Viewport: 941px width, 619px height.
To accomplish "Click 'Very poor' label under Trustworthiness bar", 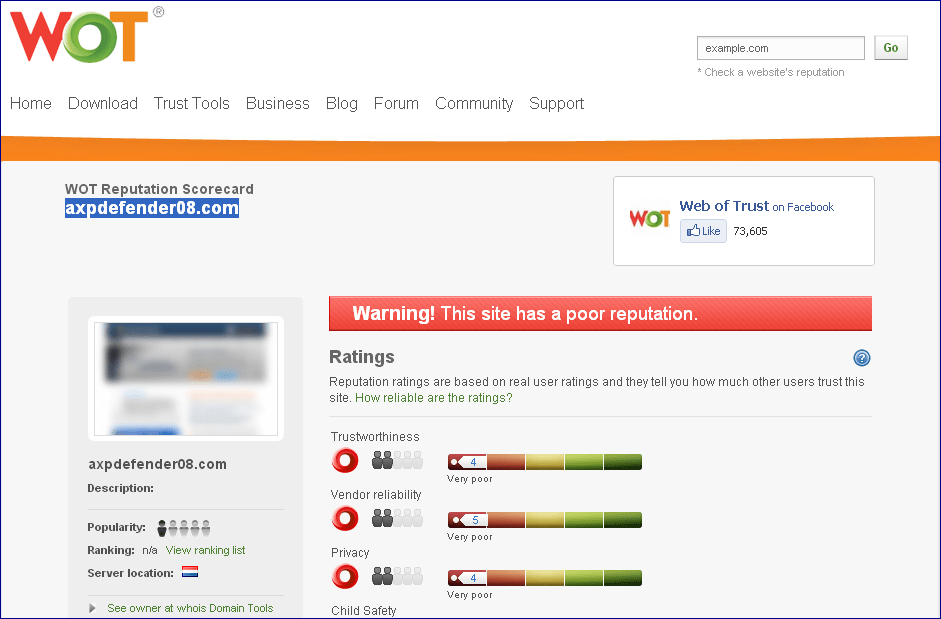I will click(470, 479).
